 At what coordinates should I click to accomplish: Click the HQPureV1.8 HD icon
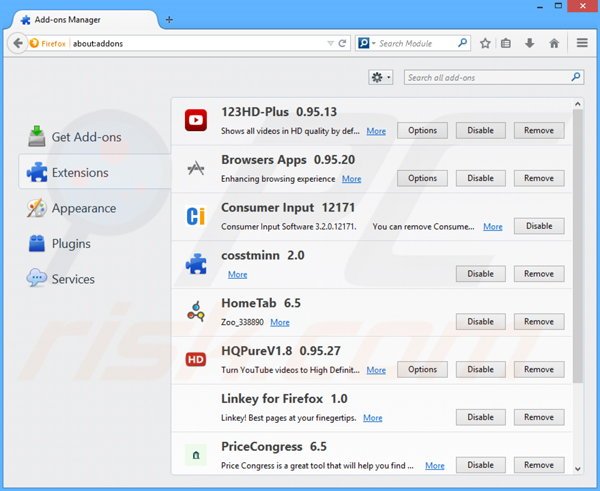click(196, 359)
